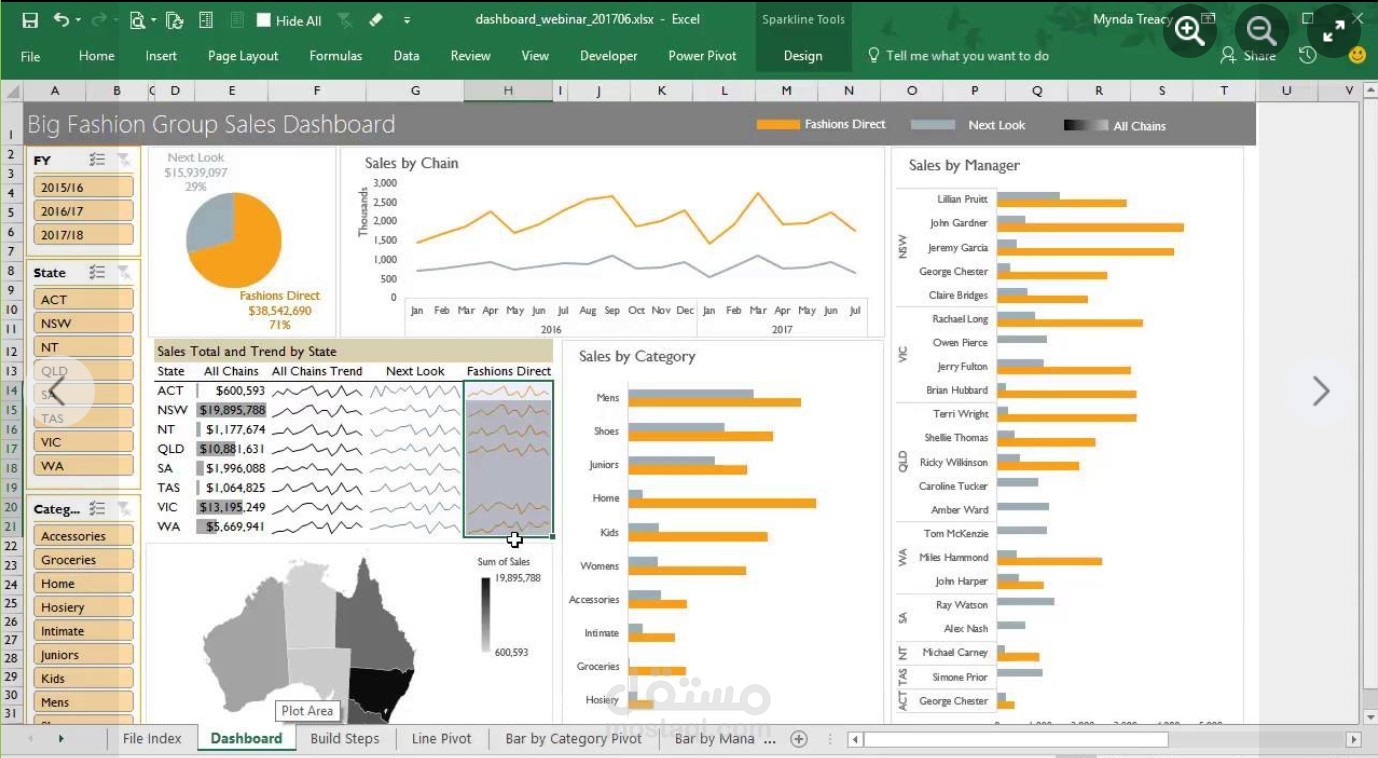Open the Sparkline Tools Design tab

point(803,56)
